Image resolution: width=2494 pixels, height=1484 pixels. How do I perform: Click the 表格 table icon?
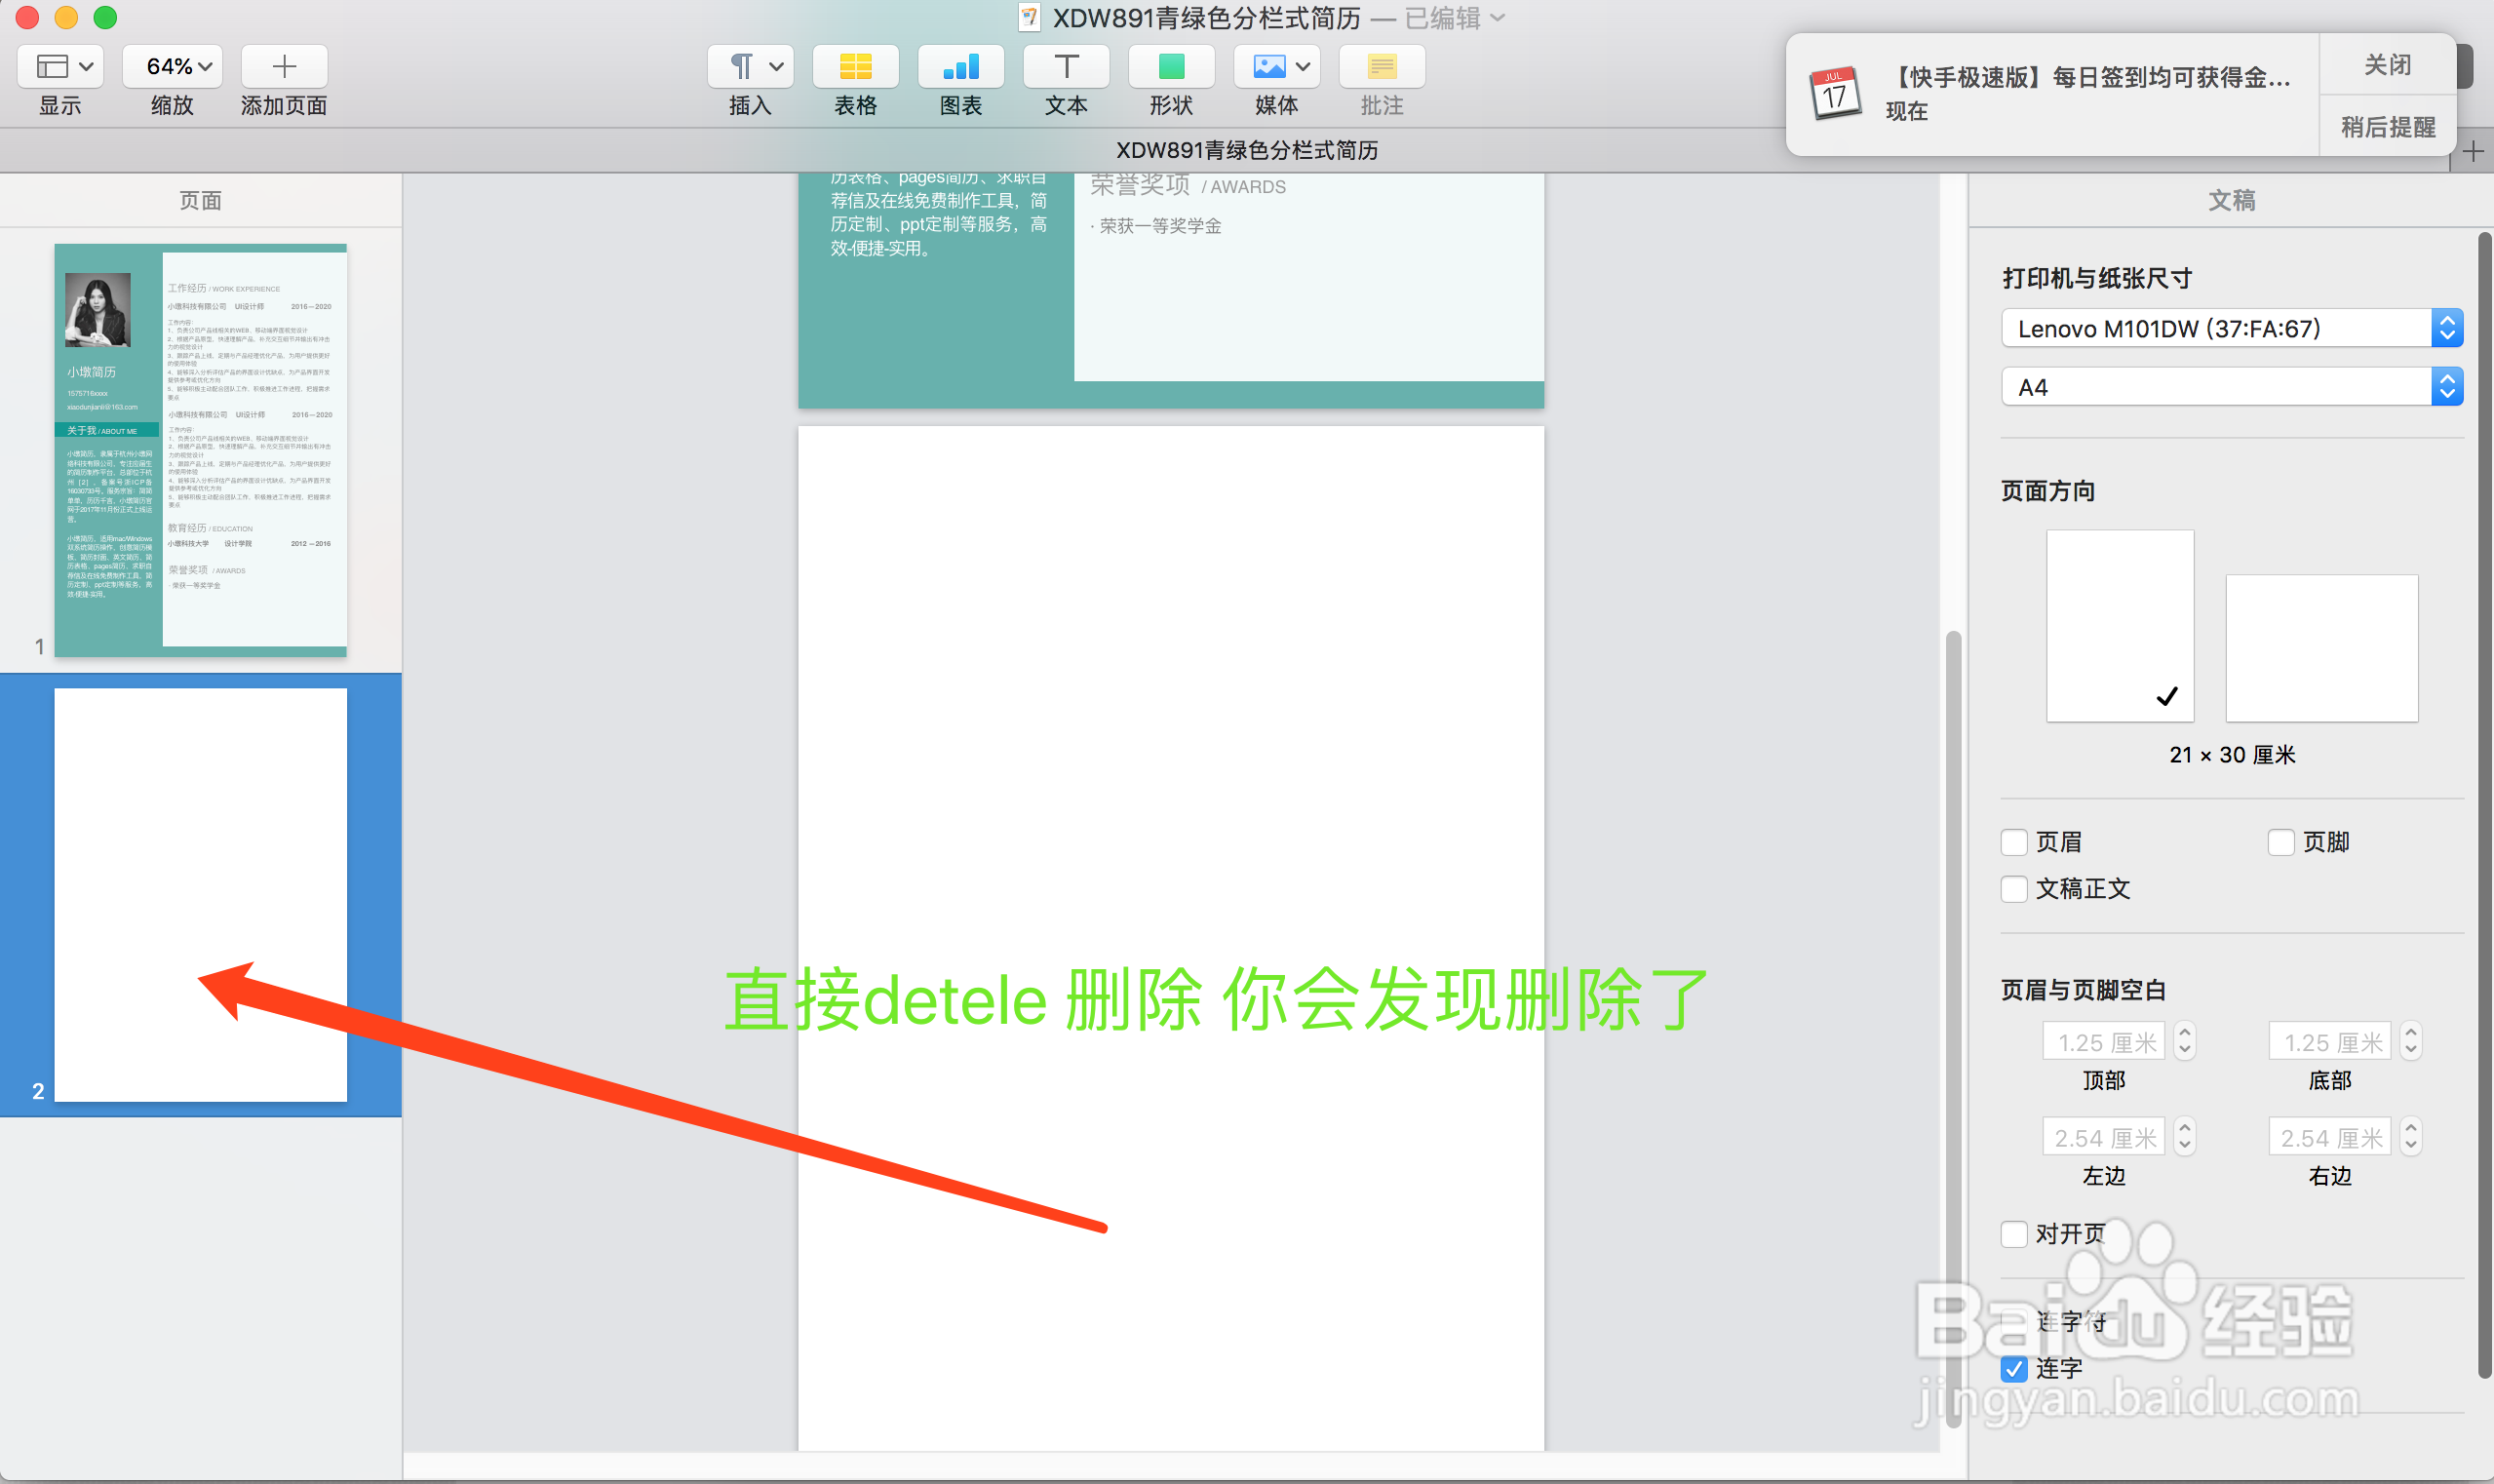pyautogui.click(x=855, y=67)
